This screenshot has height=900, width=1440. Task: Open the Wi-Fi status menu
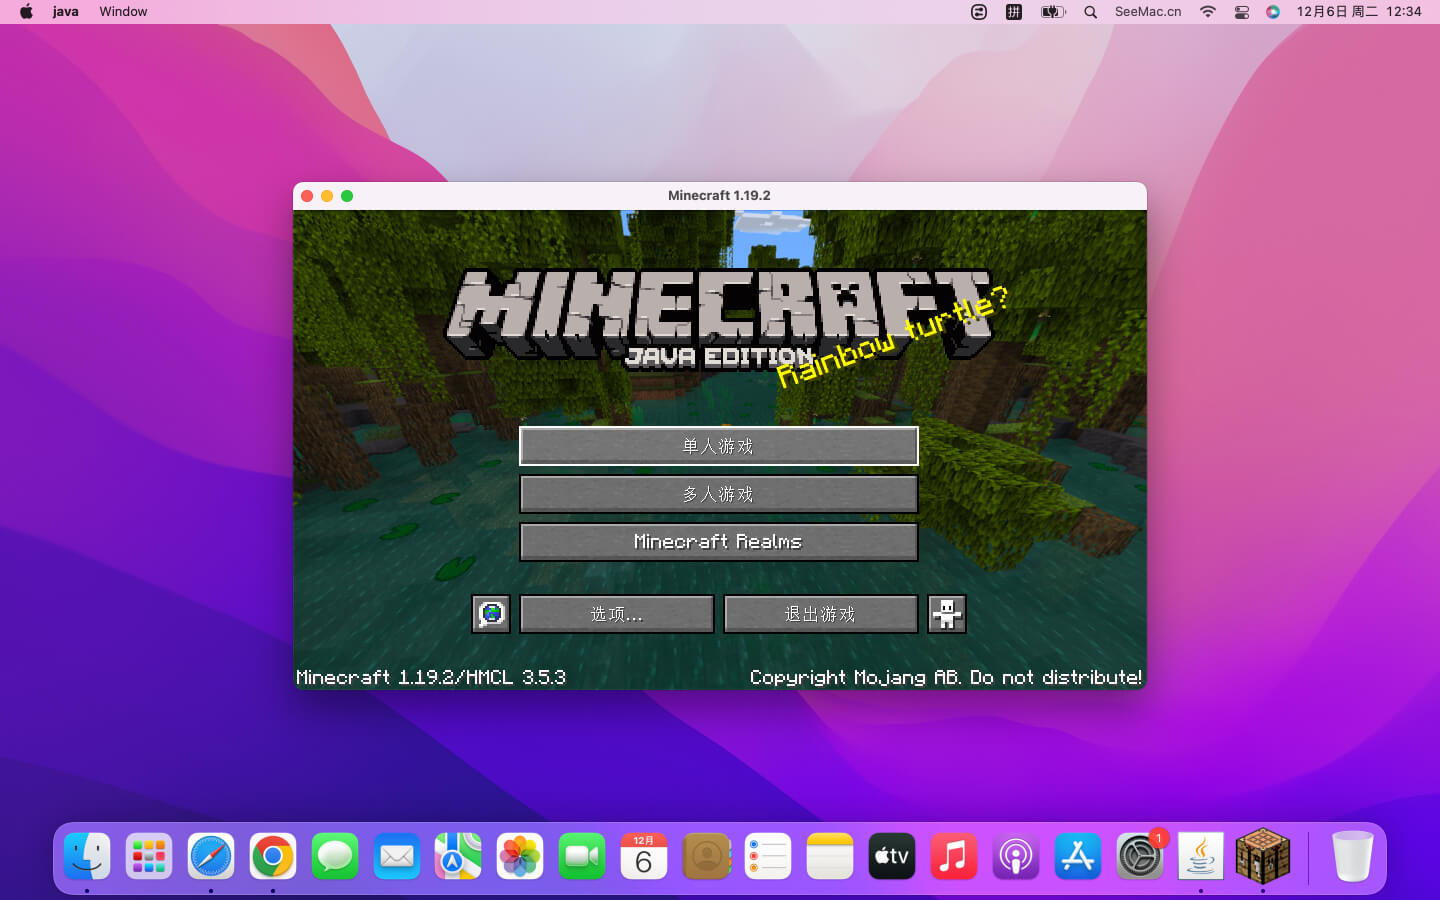[x=1208, y=12]
